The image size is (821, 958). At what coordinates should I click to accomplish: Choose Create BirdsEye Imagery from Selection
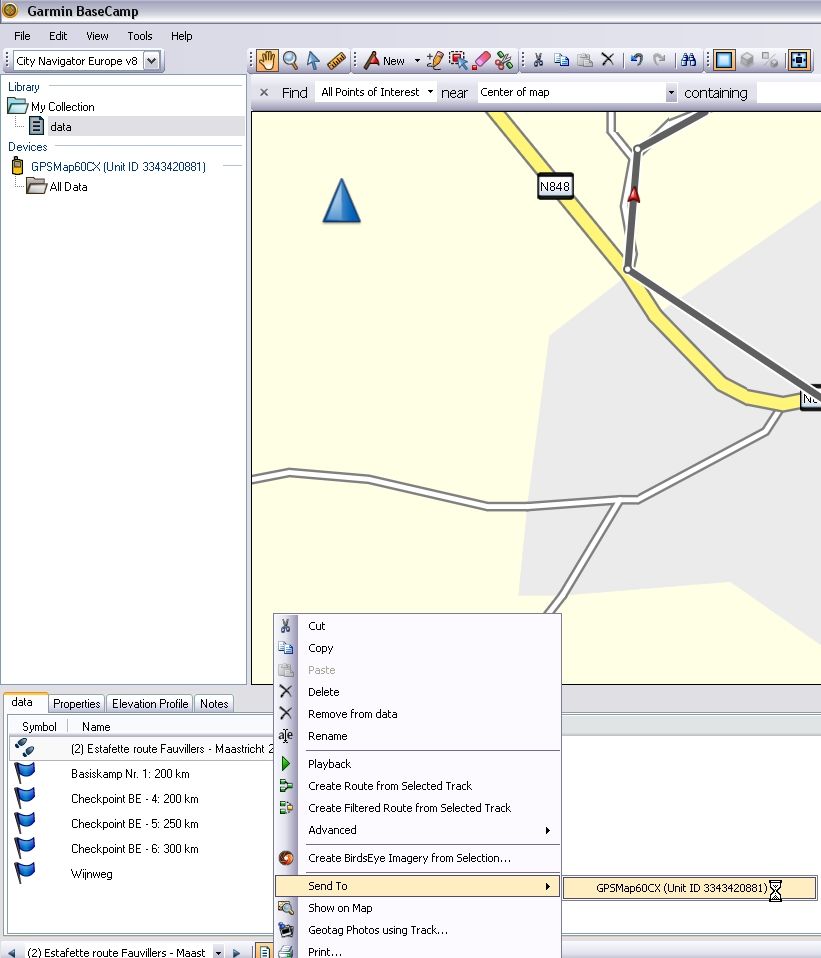pos(417,858)
